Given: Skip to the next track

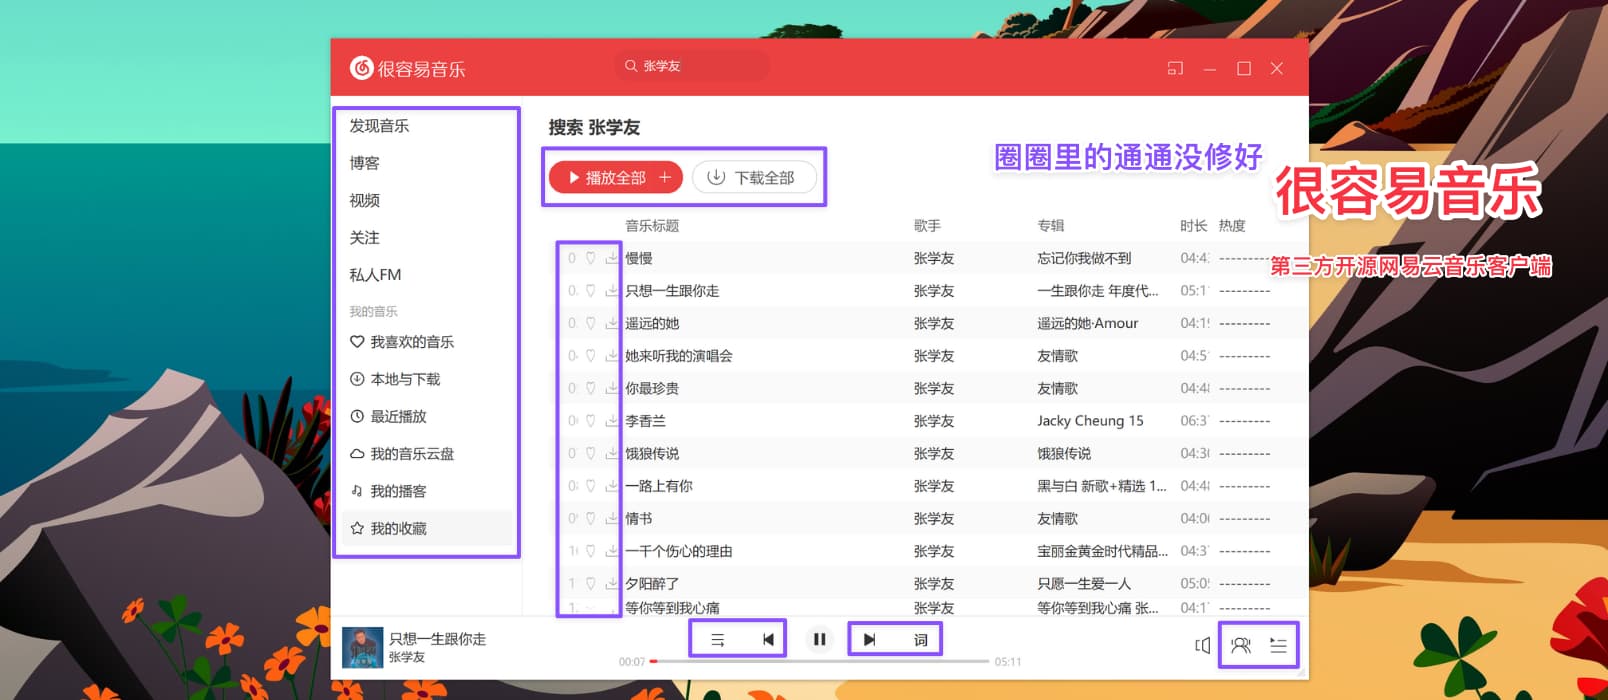Looking at the screenshot, I should pos(869,640).
